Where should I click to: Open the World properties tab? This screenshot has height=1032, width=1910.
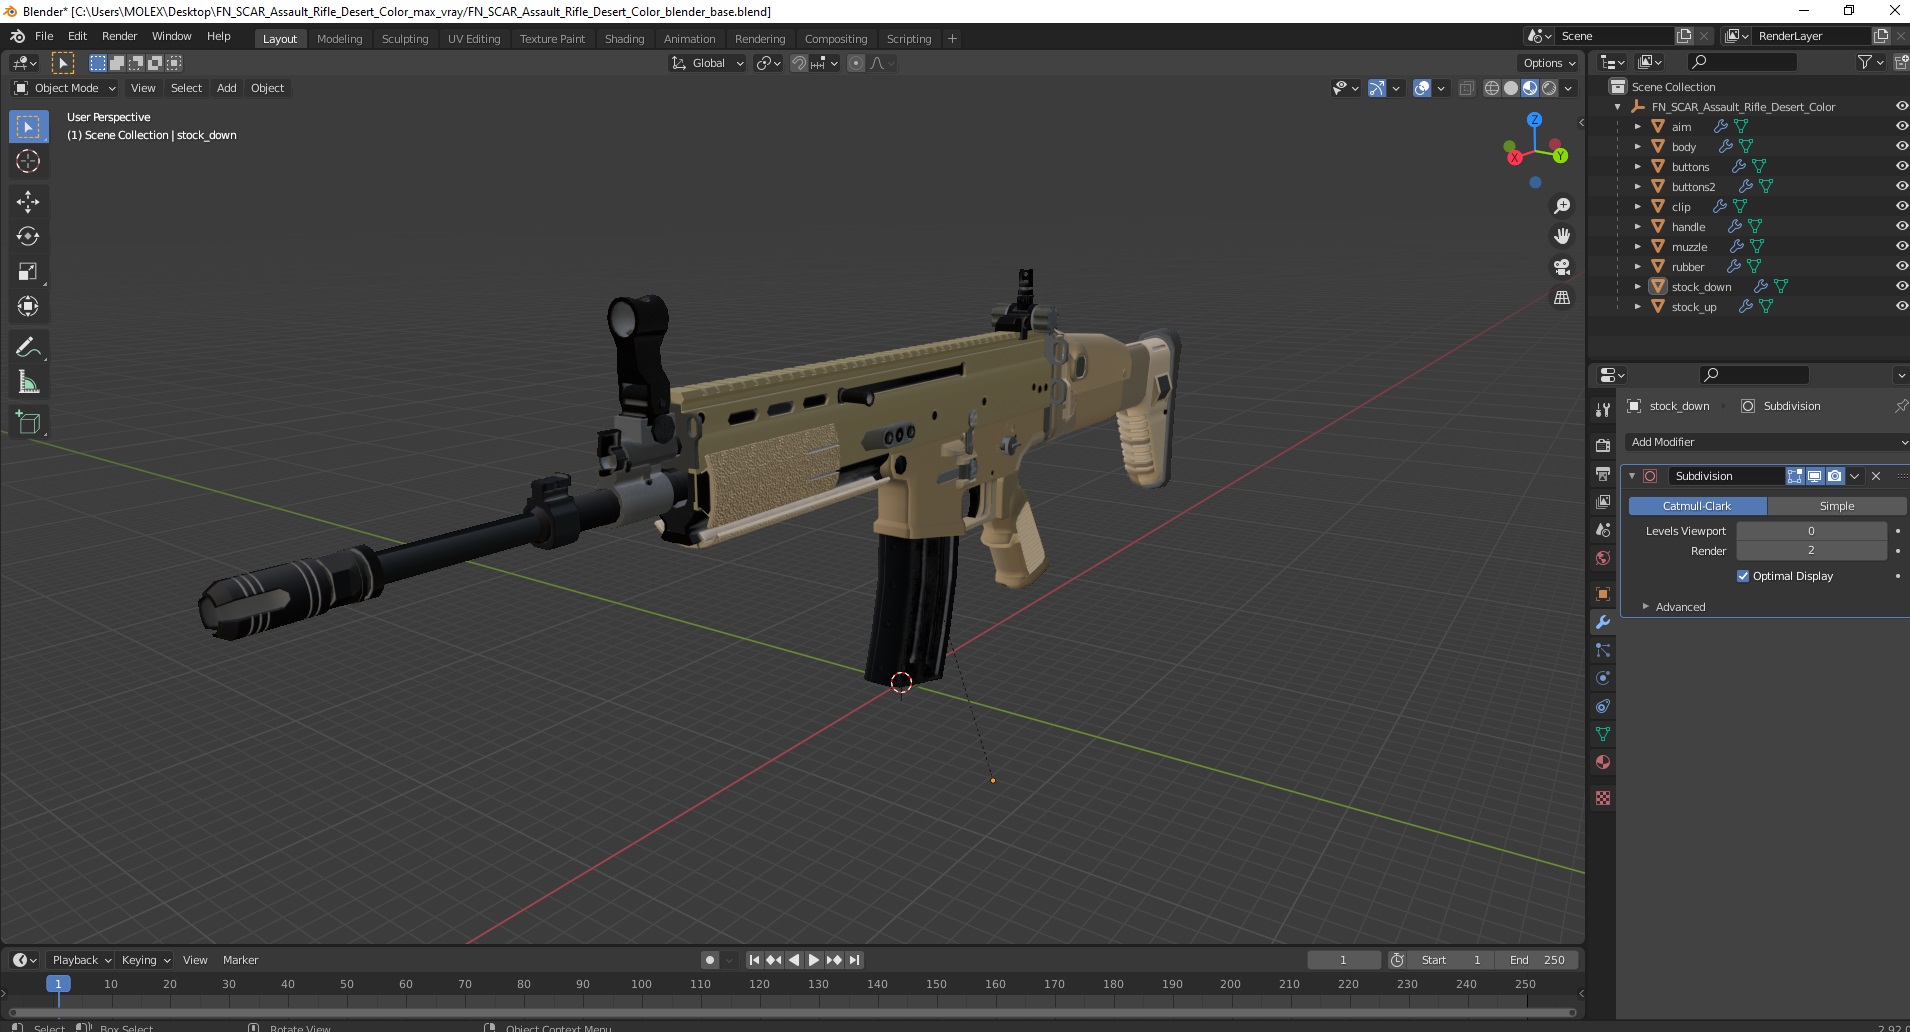point(1603,558)
